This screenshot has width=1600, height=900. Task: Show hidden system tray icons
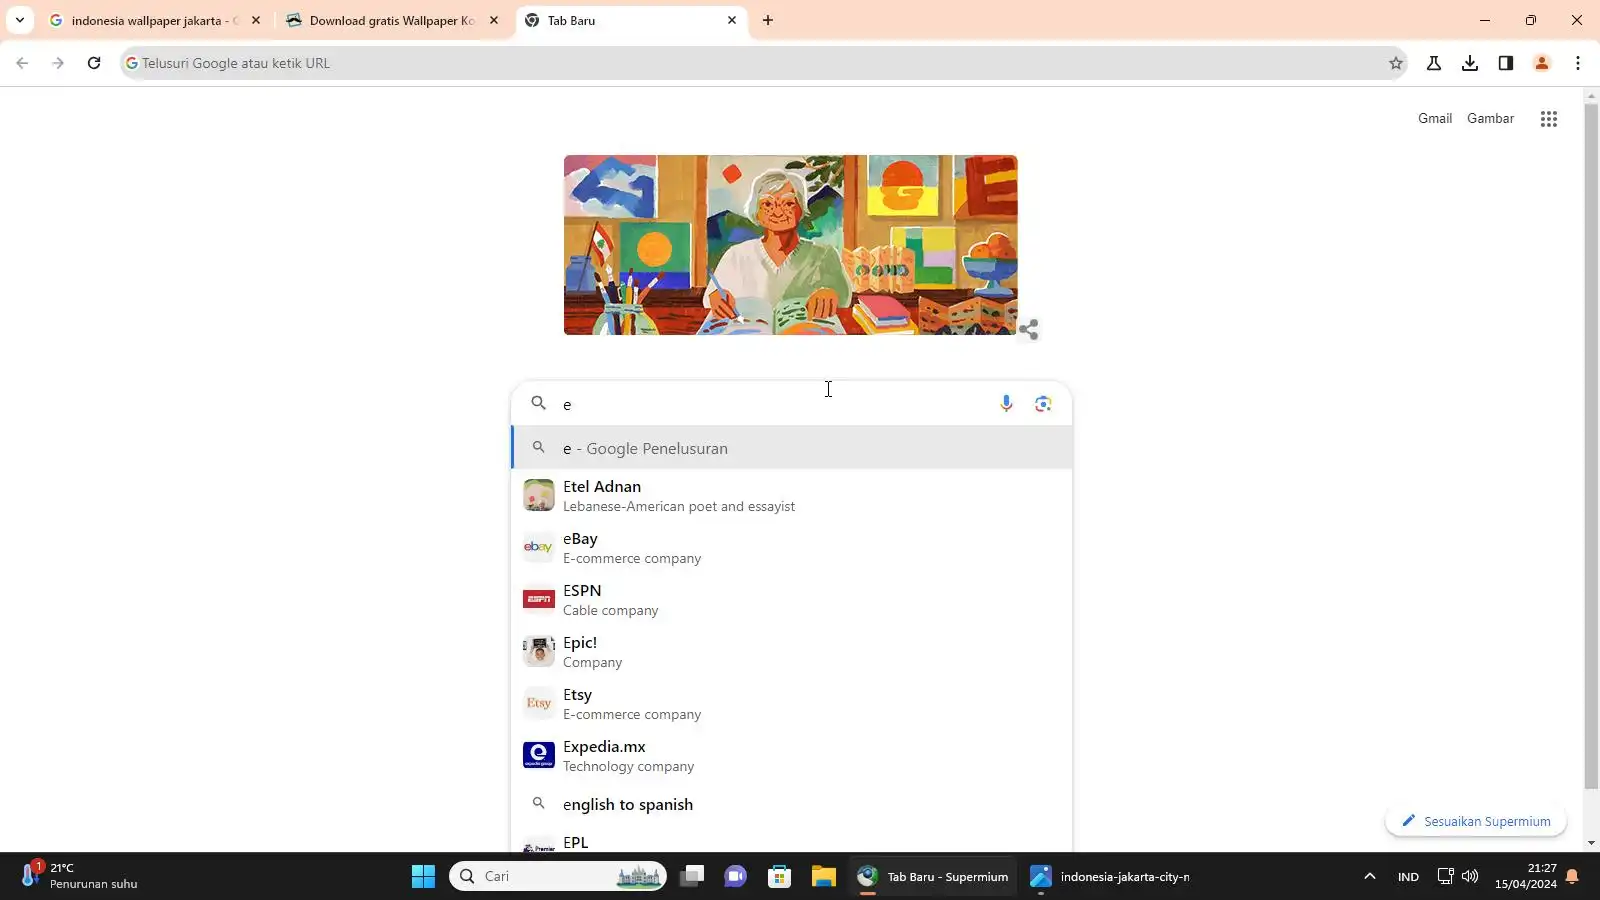pyautogui.click(x=1370, y=876)
